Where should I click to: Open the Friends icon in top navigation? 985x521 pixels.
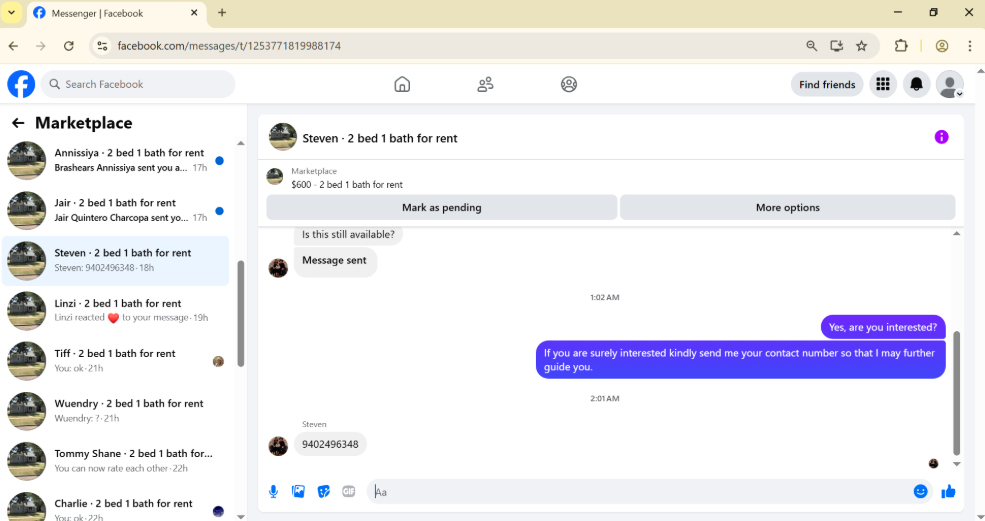point(485,84)
